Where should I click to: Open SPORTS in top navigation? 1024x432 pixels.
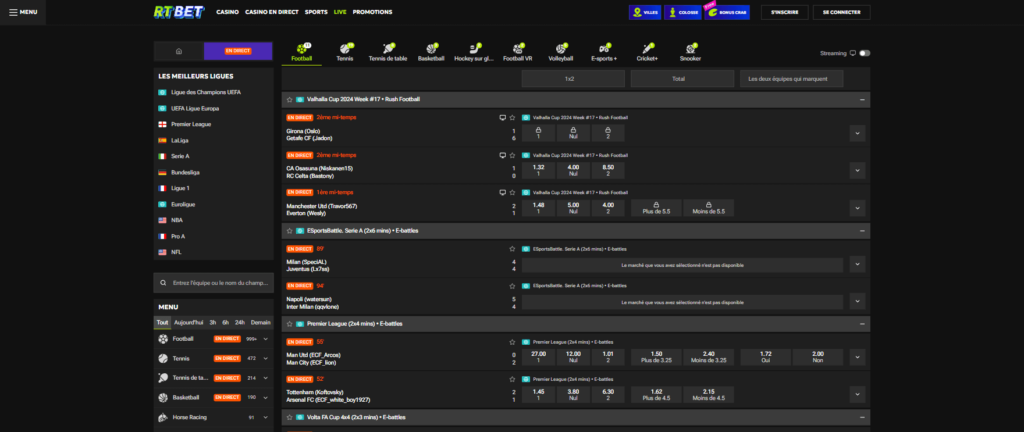click(x=316, y=12)
